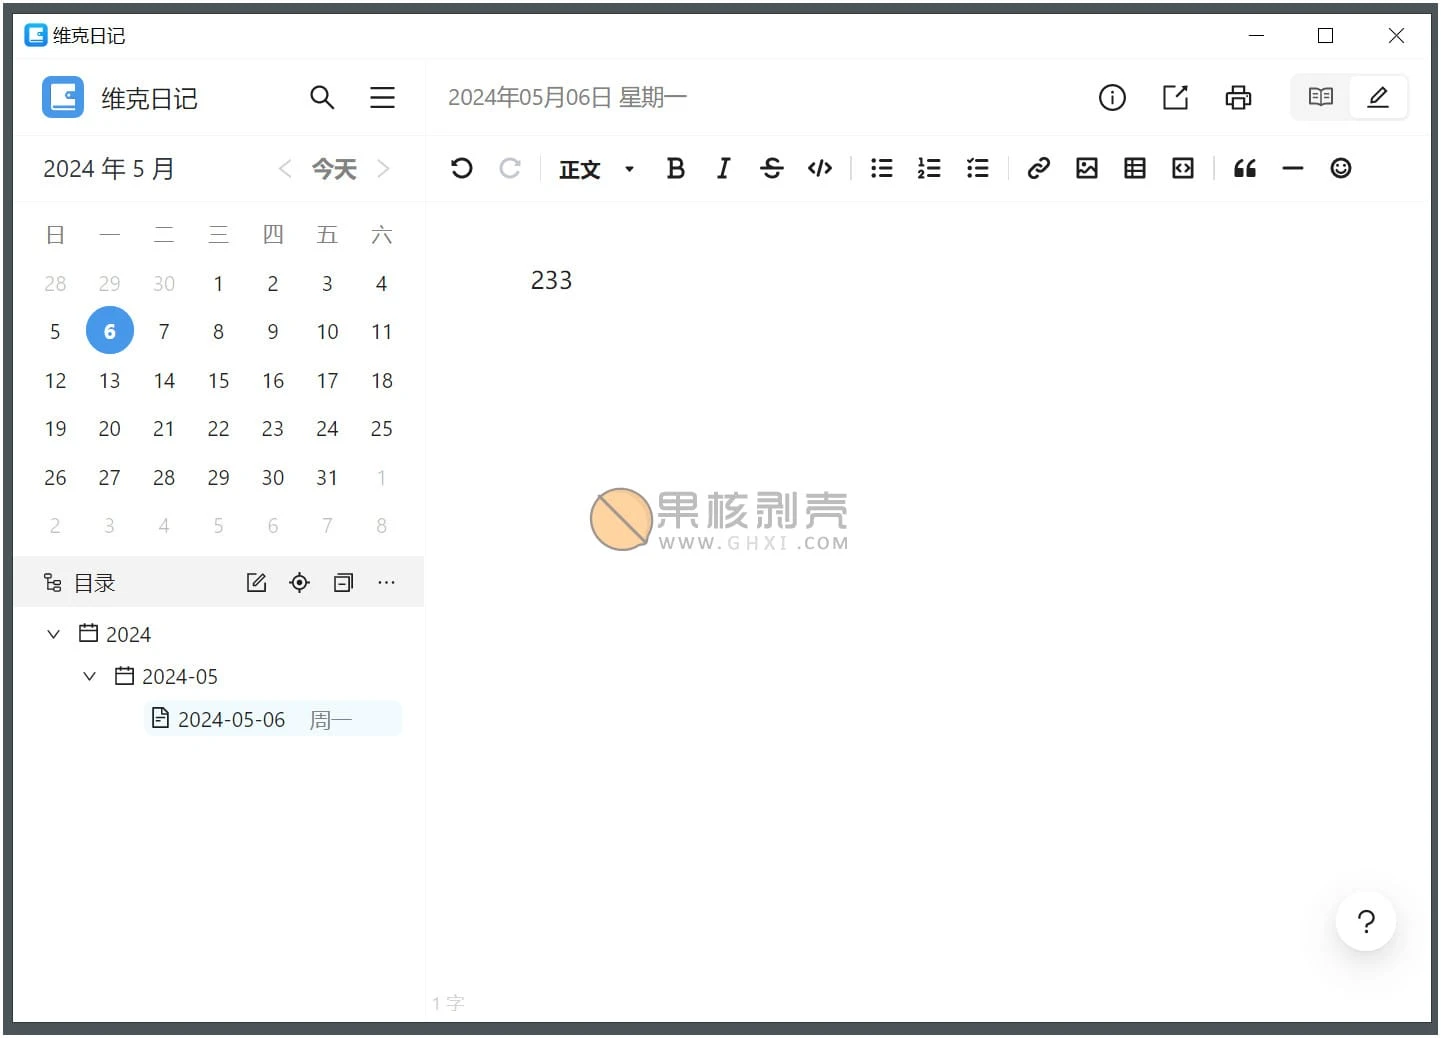The width and height of the screenshot is (1441, 1038).
Task: Select May 15 in the calendar
Action: click(x=218, y=380)
